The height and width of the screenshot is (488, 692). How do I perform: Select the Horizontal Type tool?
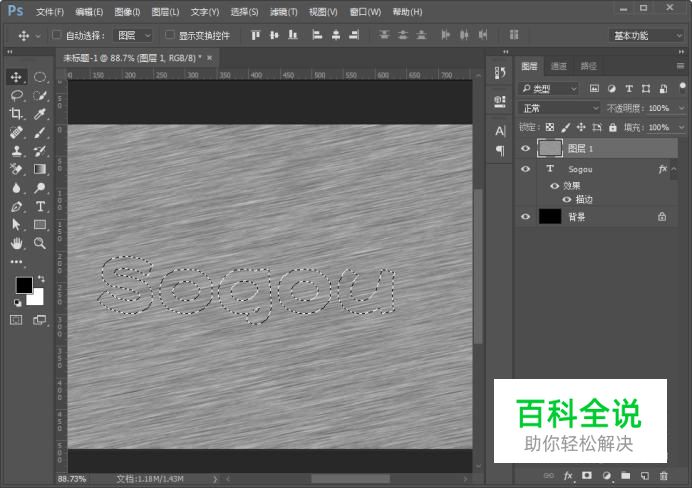pyautogui.click(x=40, y=206)
